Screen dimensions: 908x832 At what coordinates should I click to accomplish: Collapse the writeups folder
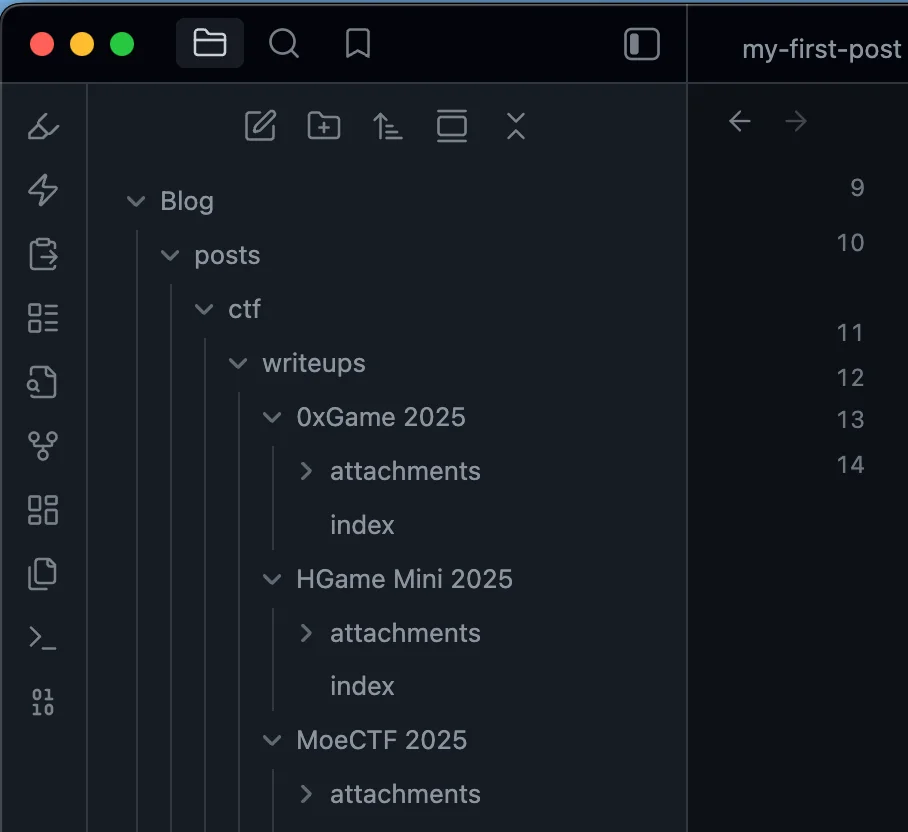tap(238, 364)
